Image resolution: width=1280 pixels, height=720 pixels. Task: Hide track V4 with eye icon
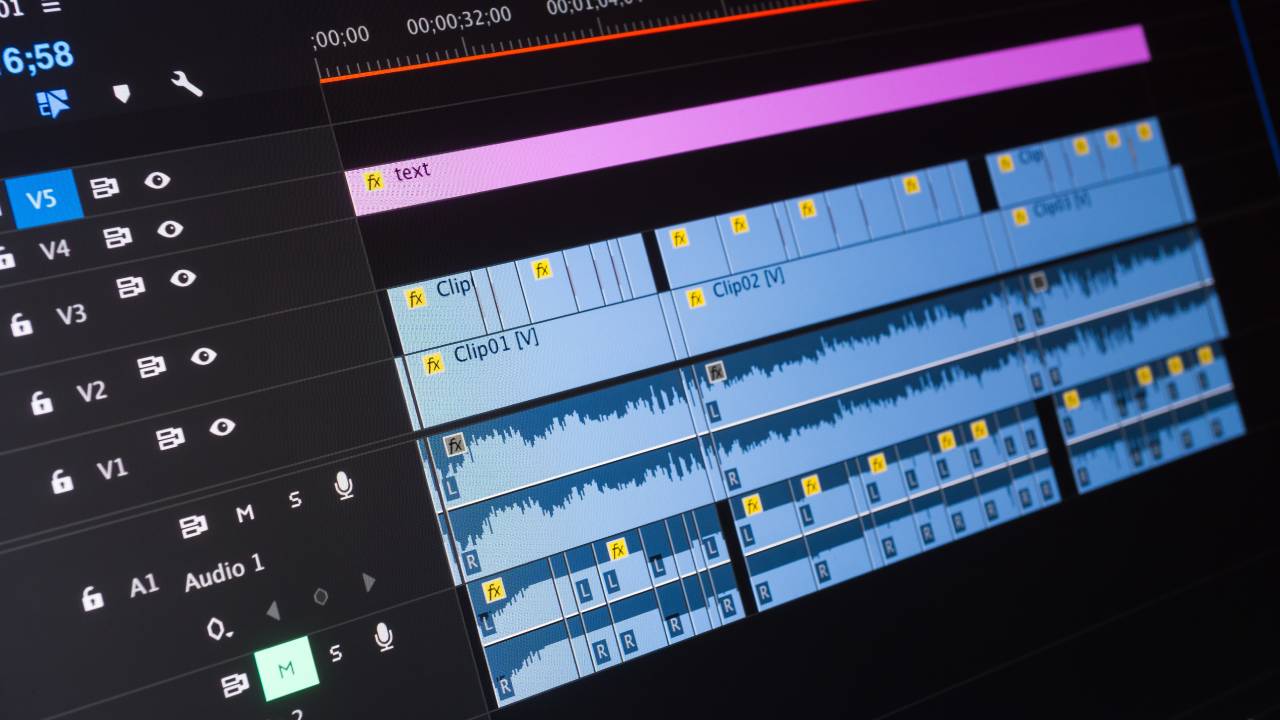[170, 229]
